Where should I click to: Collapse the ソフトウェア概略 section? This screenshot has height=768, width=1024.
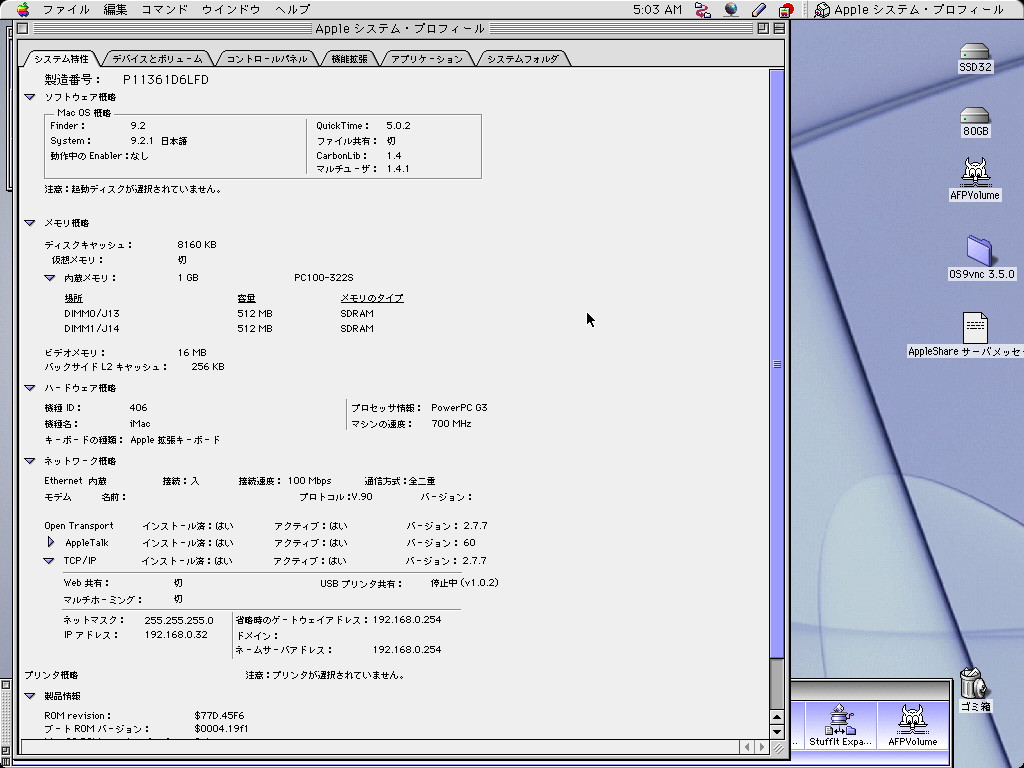click(29, 97)
